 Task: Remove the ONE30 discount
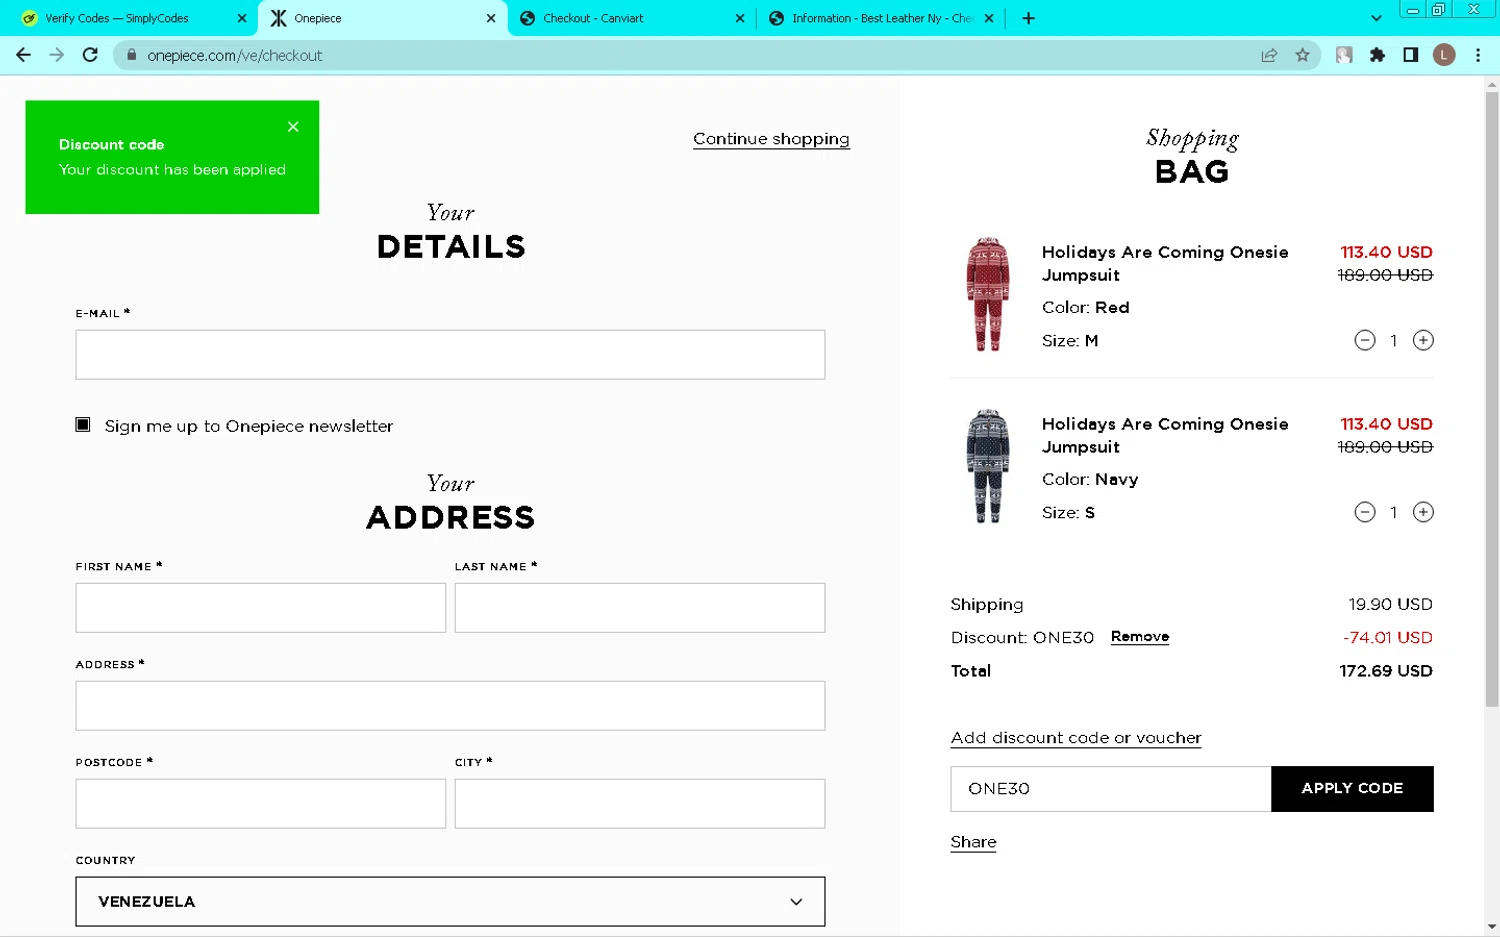click(1140, 637)
